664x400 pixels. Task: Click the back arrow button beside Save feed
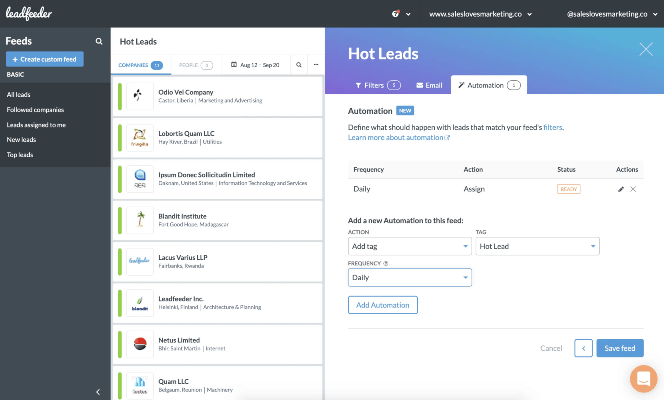pyautogui.click(x=583, y=348)
